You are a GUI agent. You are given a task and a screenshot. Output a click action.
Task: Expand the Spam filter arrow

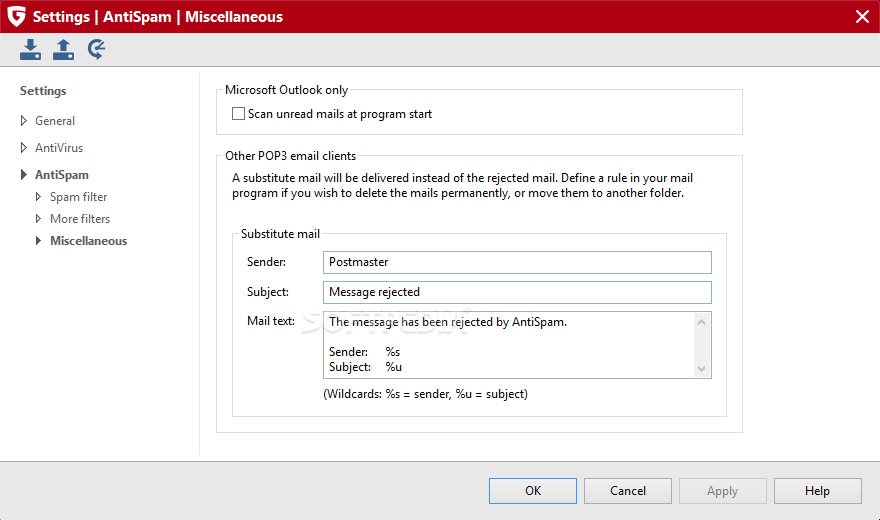38,197
